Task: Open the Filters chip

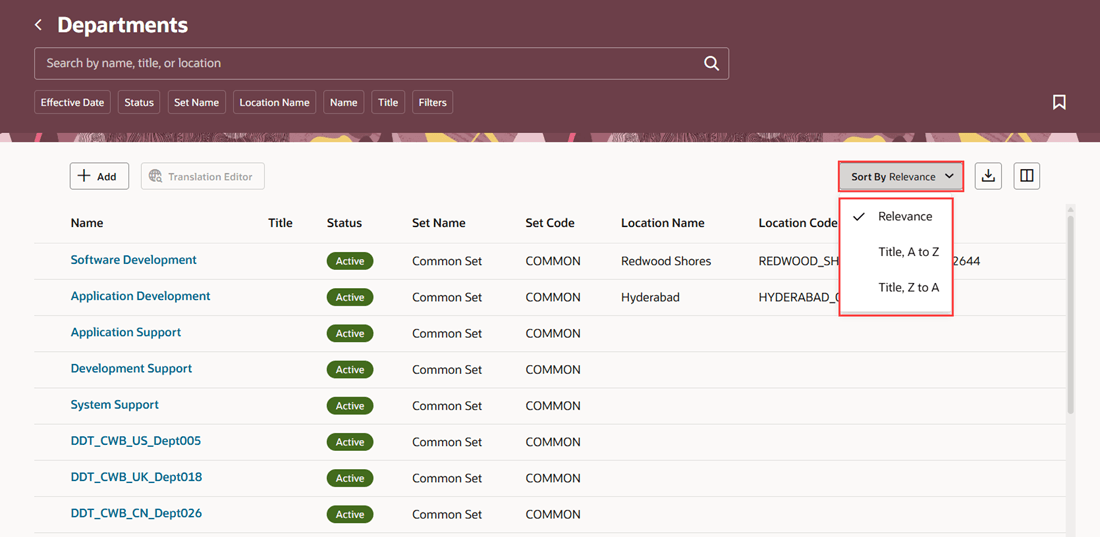Action: pos(433,102)
